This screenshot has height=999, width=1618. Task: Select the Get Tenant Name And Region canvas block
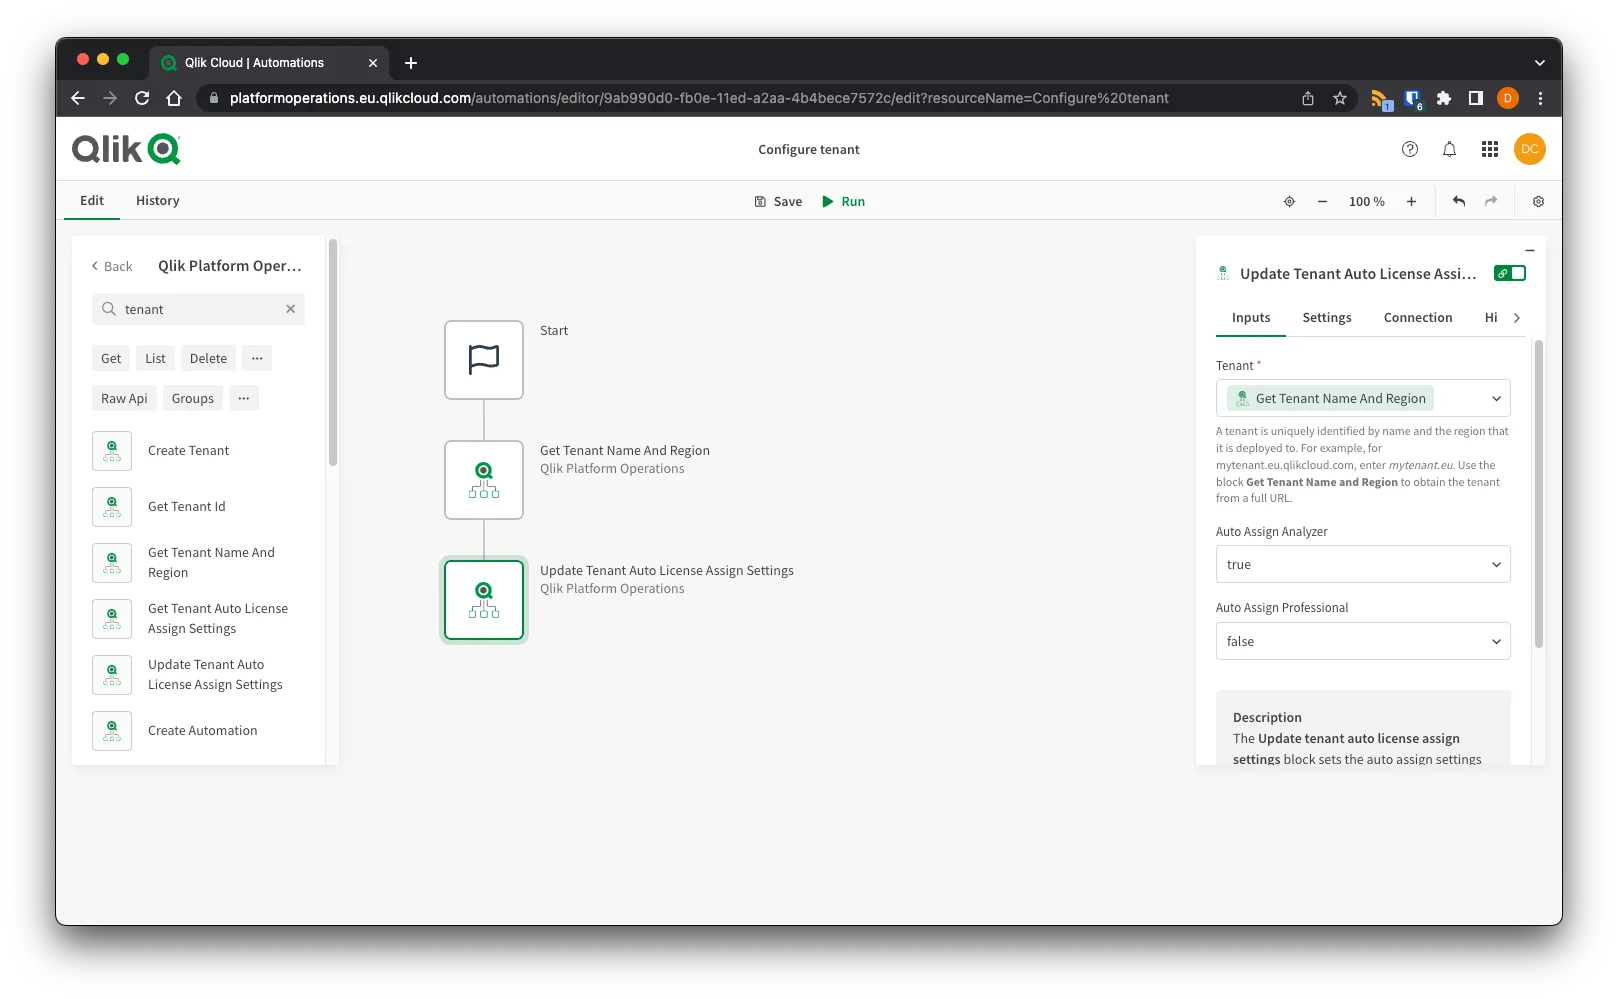483,480
